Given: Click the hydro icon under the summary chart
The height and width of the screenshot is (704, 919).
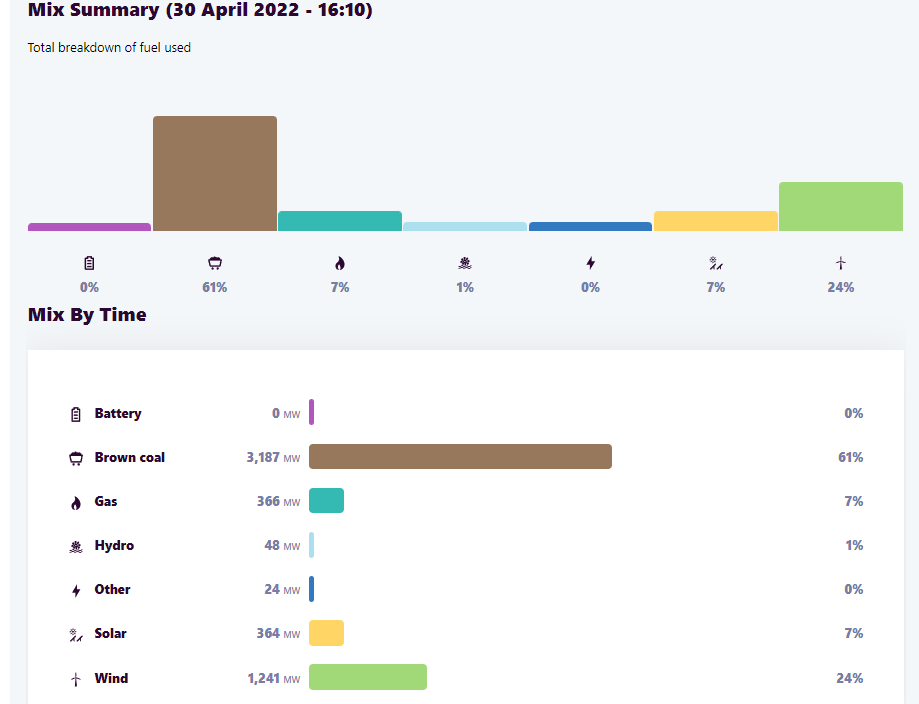Looking at the screenshot, I should 465,263.
